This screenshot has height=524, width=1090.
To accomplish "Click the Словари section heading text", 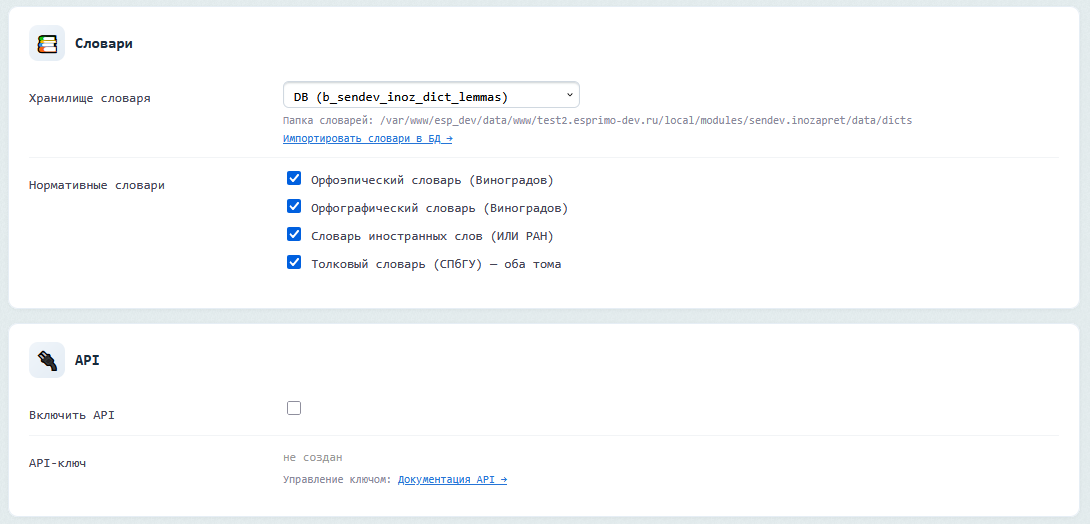I will 104,44.
